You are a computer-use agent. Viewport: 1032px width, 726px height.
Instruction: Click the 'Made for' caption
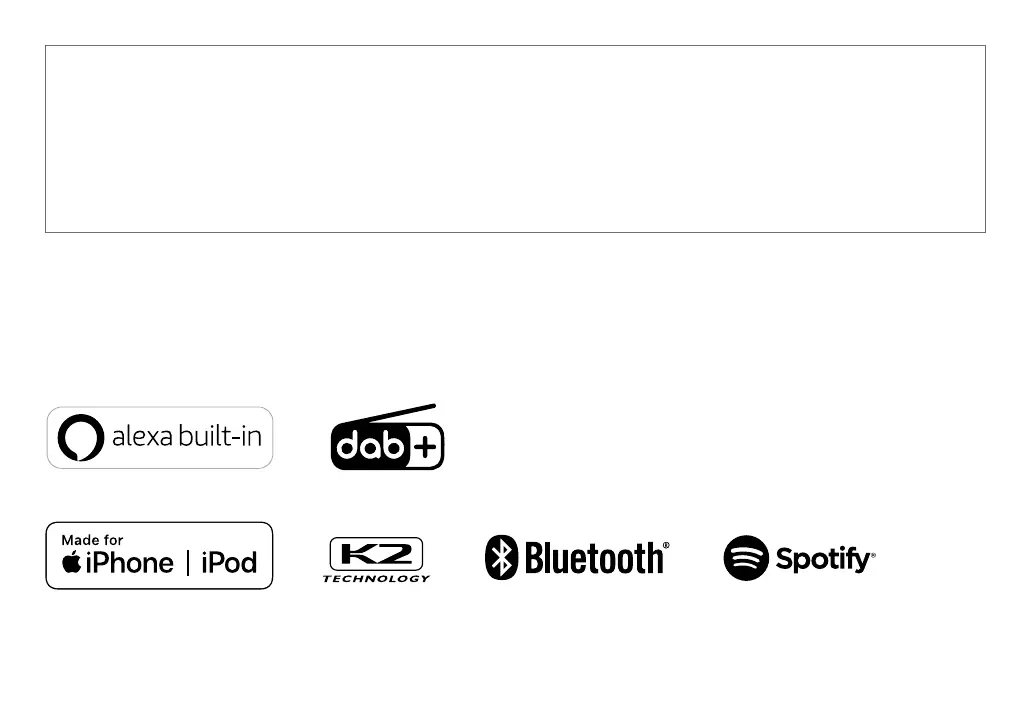pos(92,540)
